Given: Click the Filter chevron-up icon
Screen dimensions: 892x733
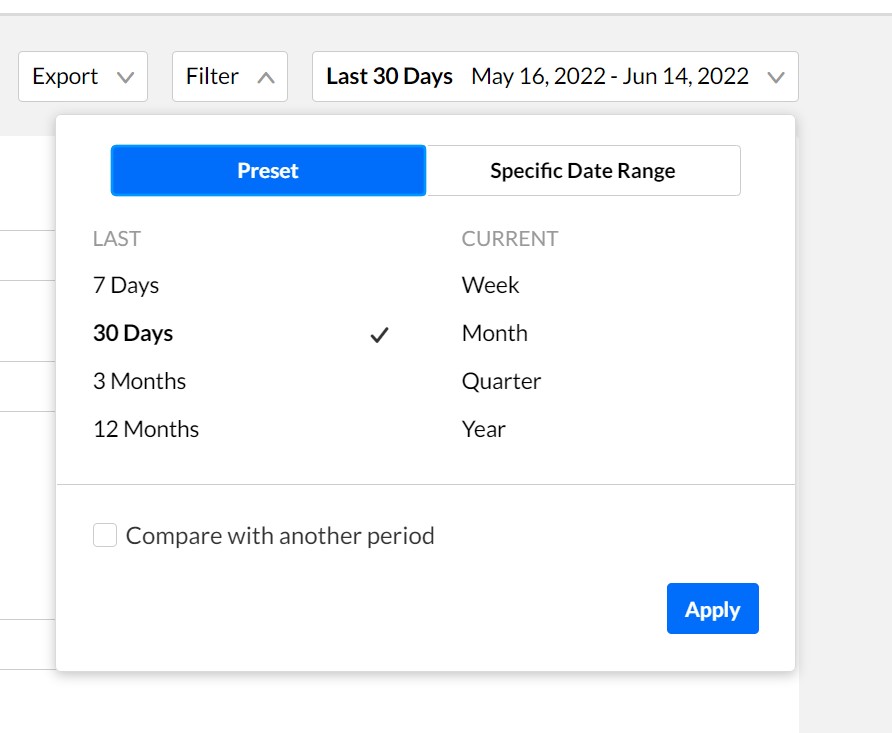Looking at the screenshot, I should click(266, 77).
